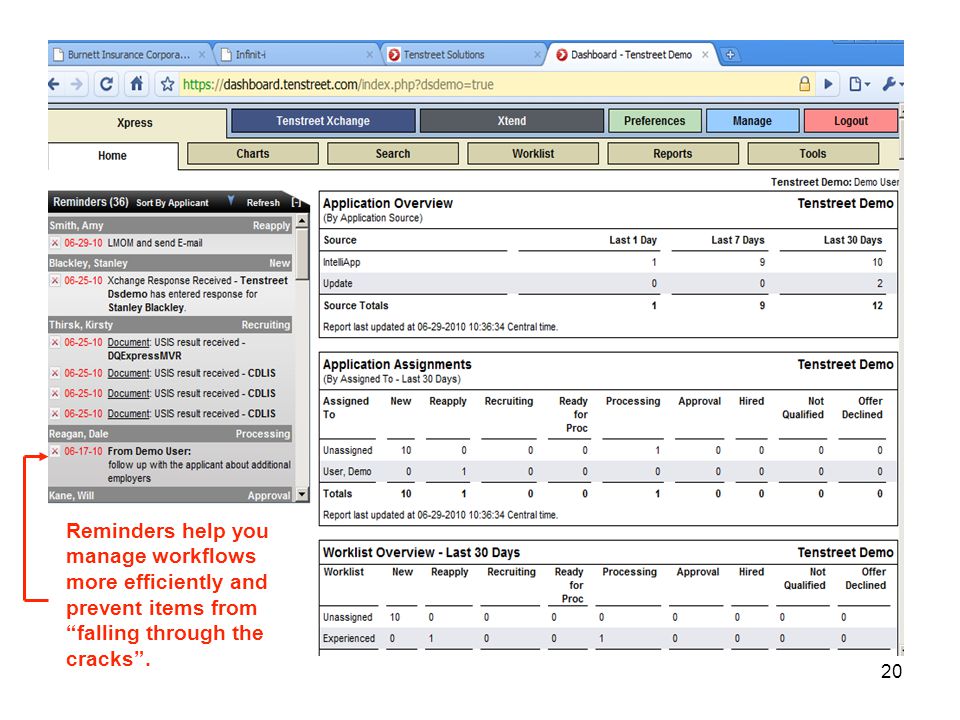
Task: Dismiss the From Demo User reminder
Action: coord(55,451)
